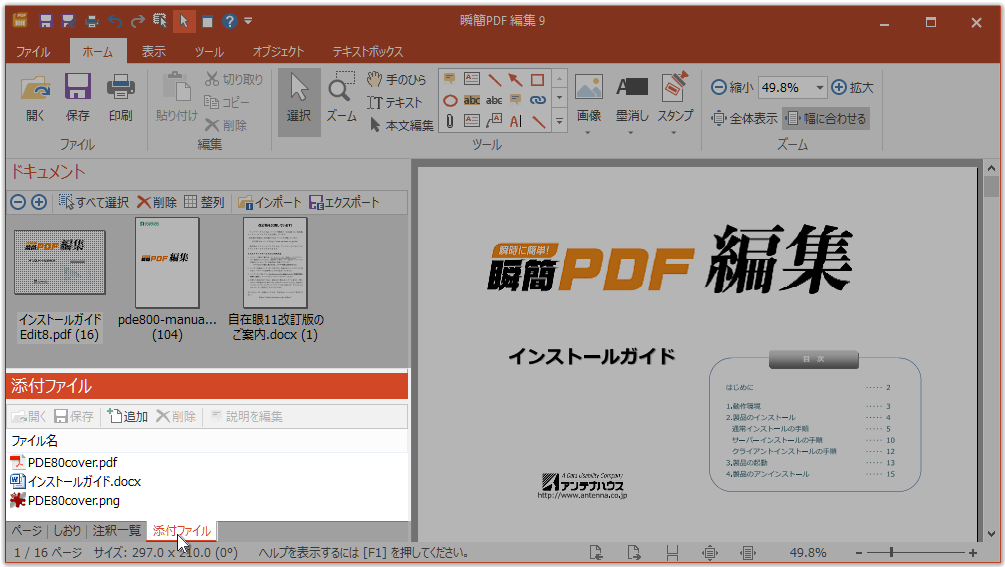This screenshot has height=567, width=1005.
Task: Click the fit width icon in status bar
Action: pyautogui.click(x=747, y=552)
